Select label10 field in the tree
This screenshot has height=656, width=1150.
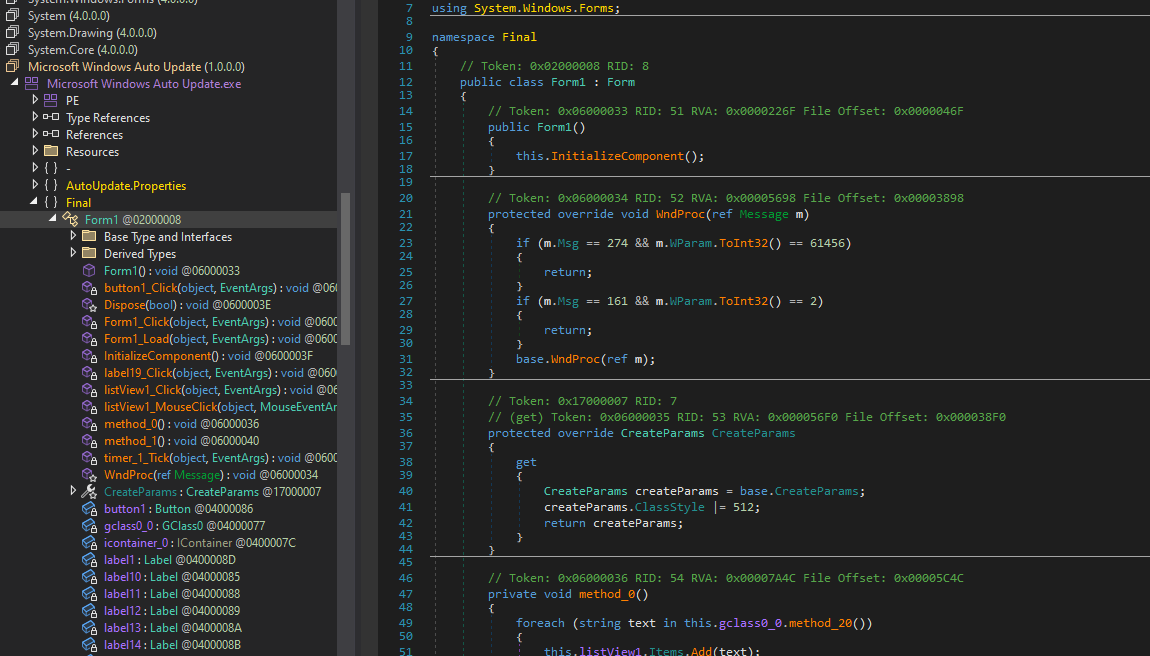click(x=124, y=577)
